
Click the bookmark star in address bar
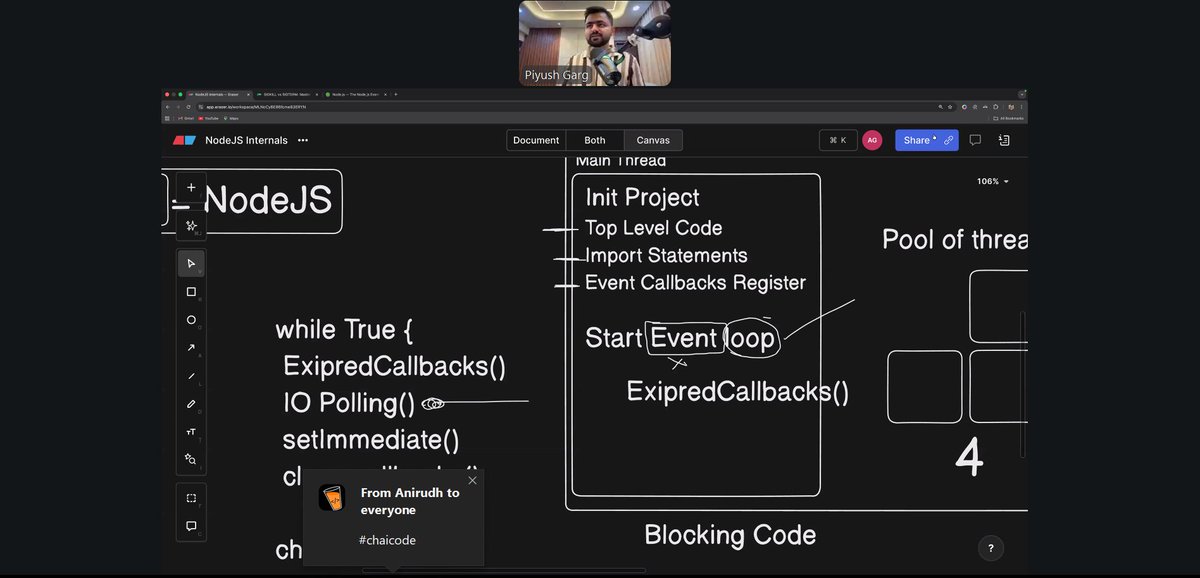950,107
